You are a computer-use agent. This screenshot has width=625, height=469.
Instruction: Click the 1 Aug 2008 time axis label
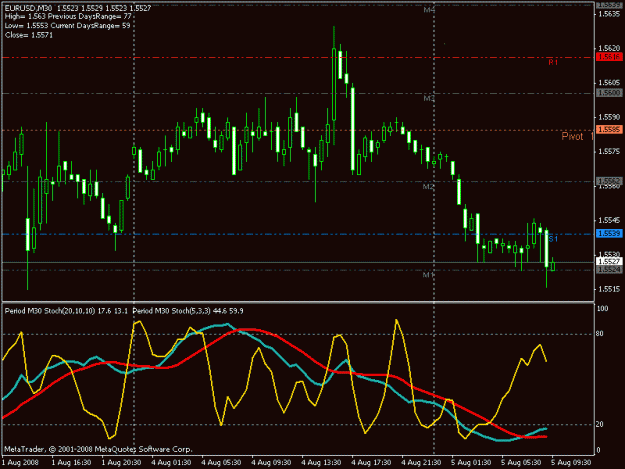[21, 462]
